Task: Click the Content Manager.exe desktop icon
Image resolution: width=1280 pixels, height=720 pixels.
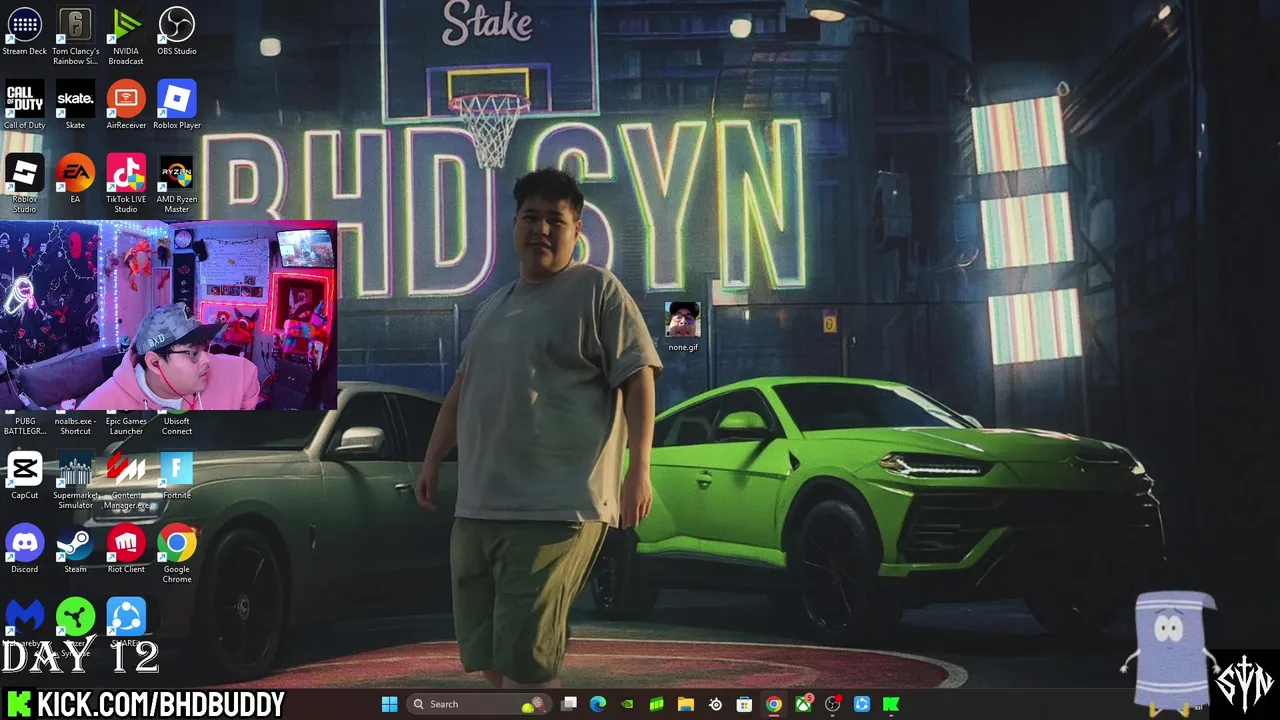Action: coord(126,480)
